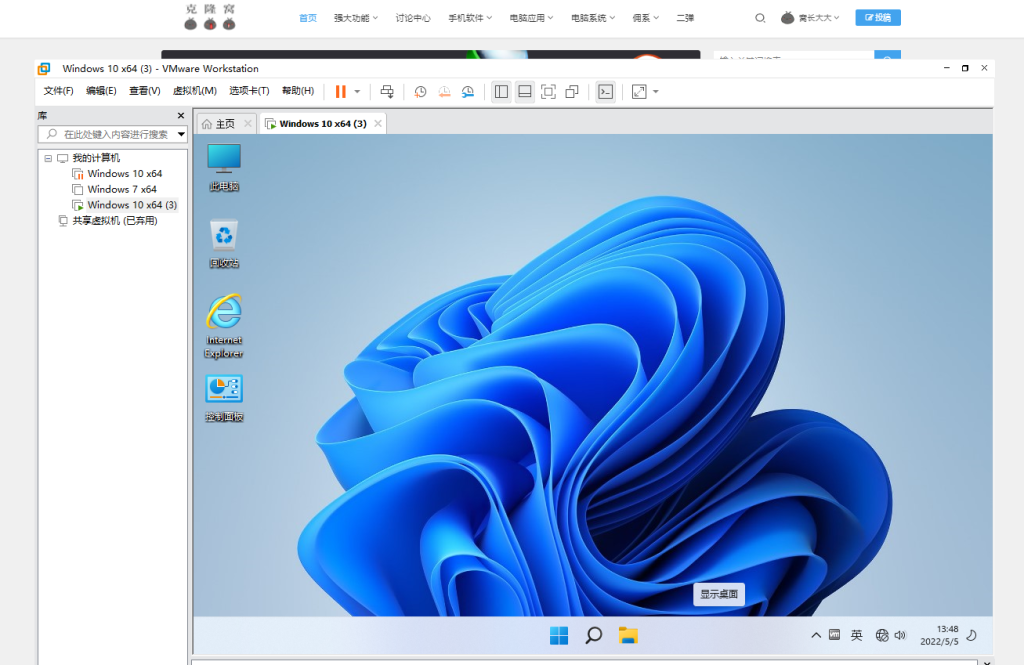Click the 克隆窝 site logo
1024x665 pixels.
coord(210,17)
